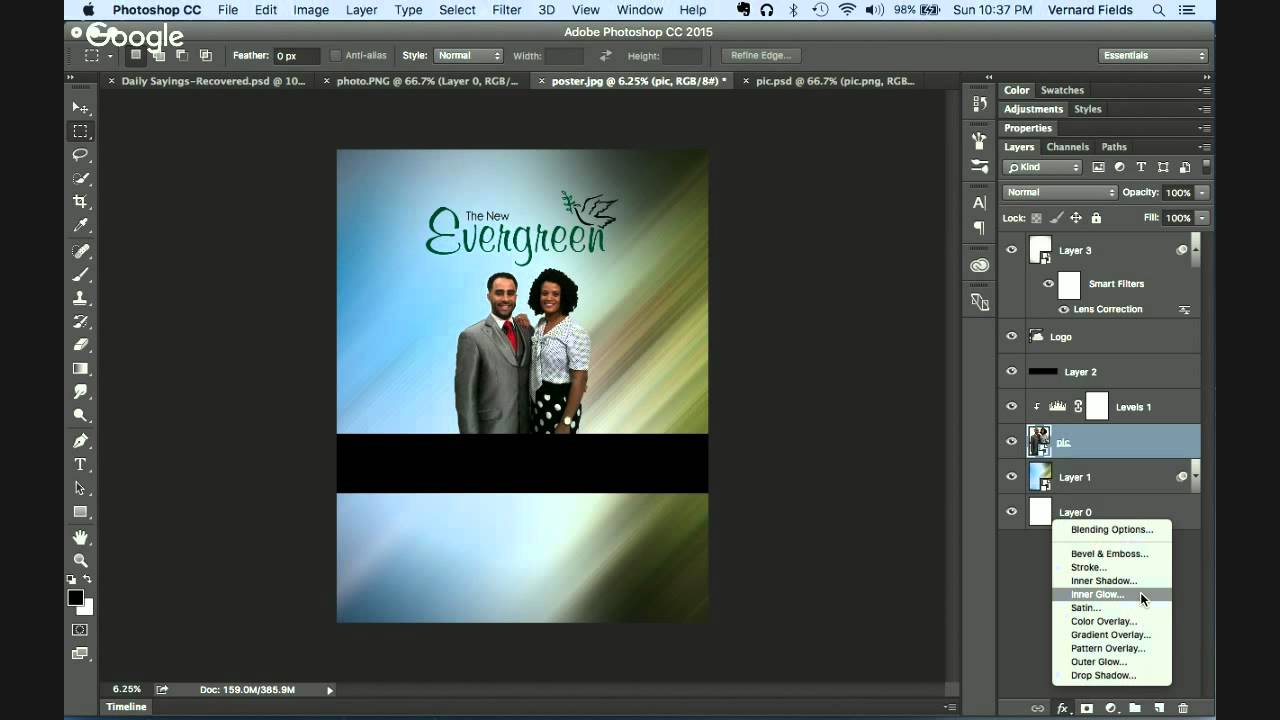Click the Feather input field
Image resolution: width=1280 pixels, height=720 pixels.
coord(297,56)
